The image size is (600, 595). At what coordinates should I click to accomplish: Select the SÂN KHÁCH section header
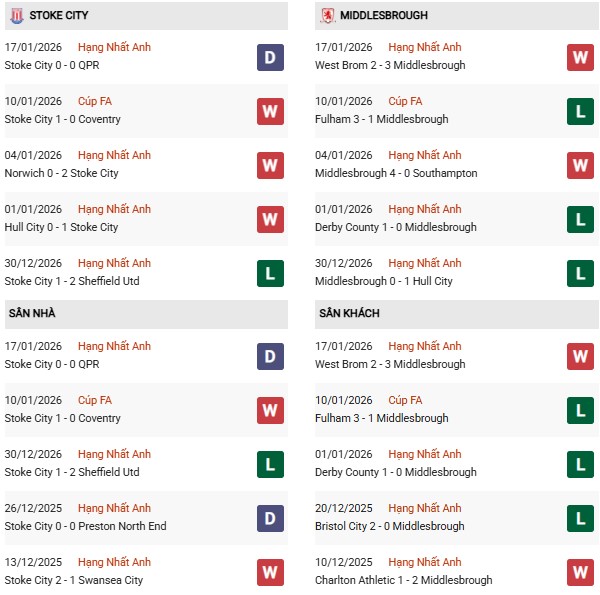[x=349, y=314]
